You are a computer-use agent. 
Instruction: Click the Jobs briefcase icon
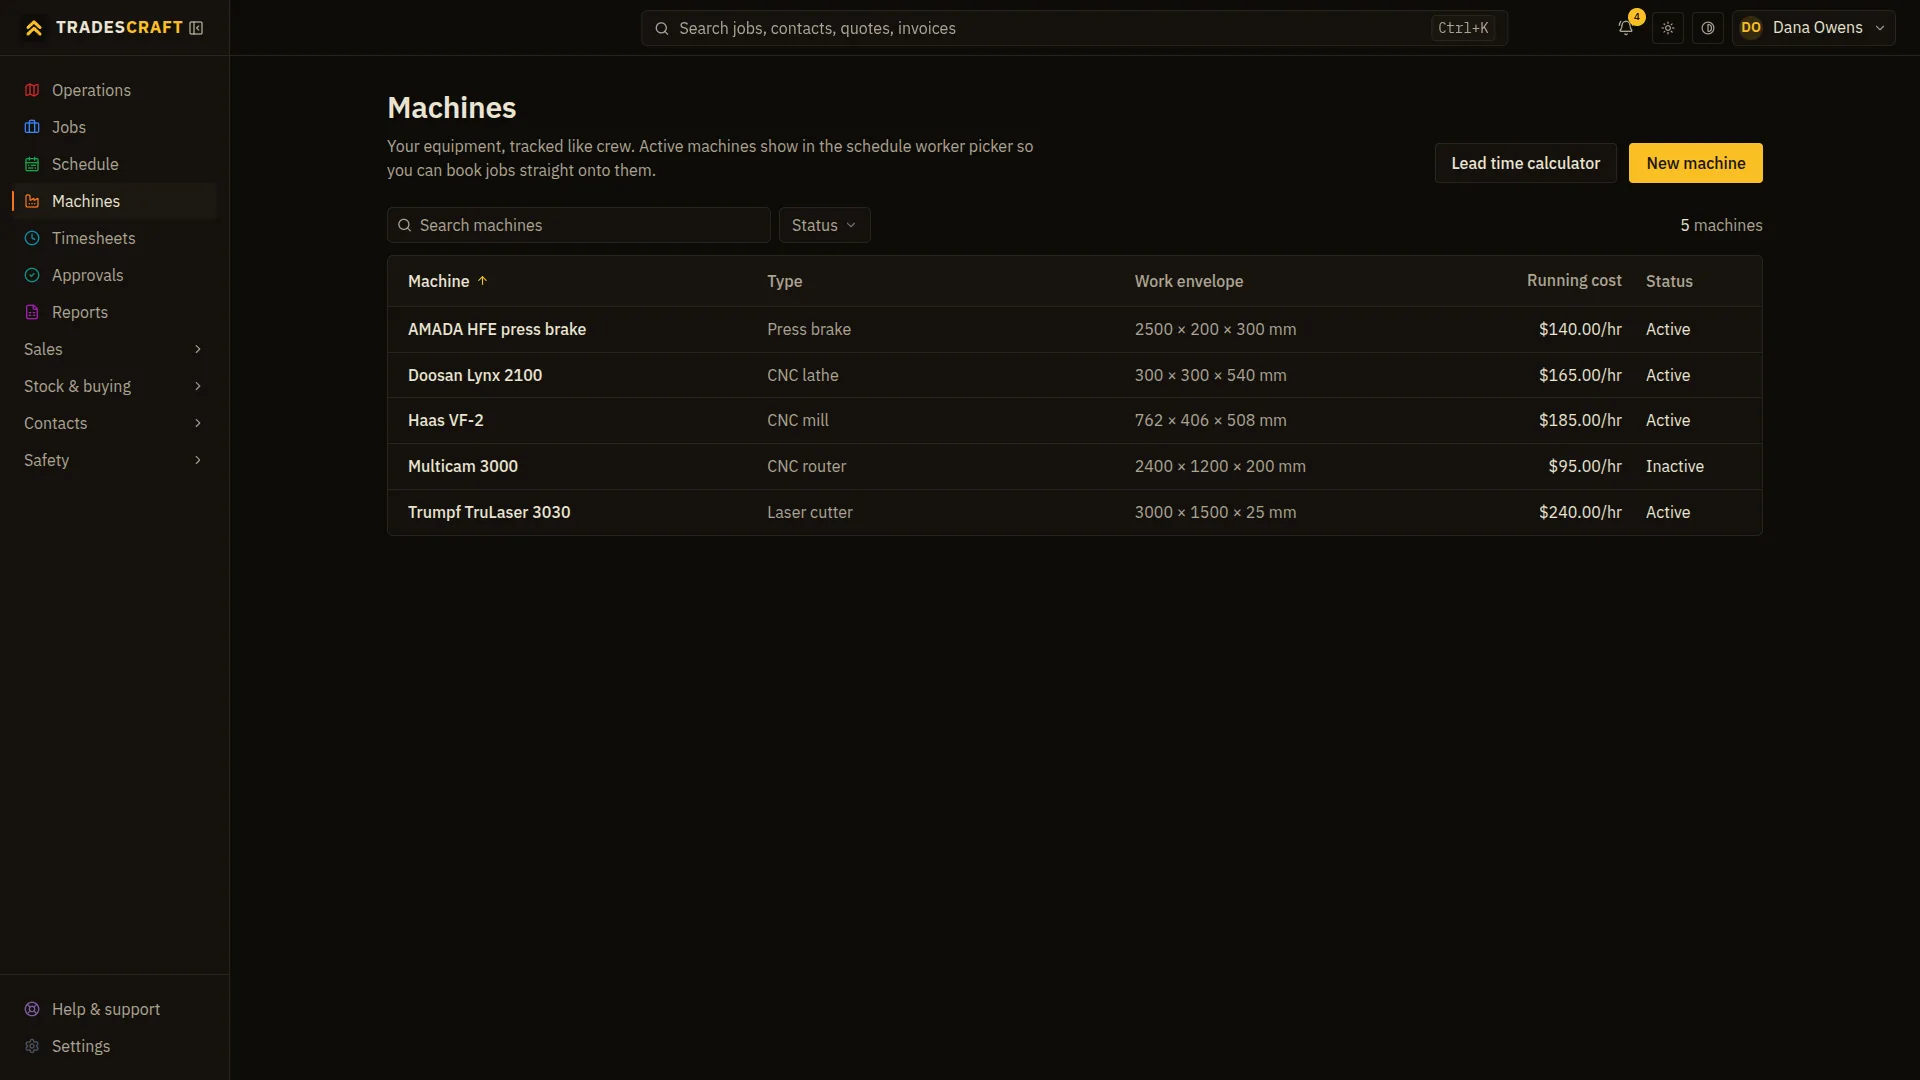tap(32, 127)
